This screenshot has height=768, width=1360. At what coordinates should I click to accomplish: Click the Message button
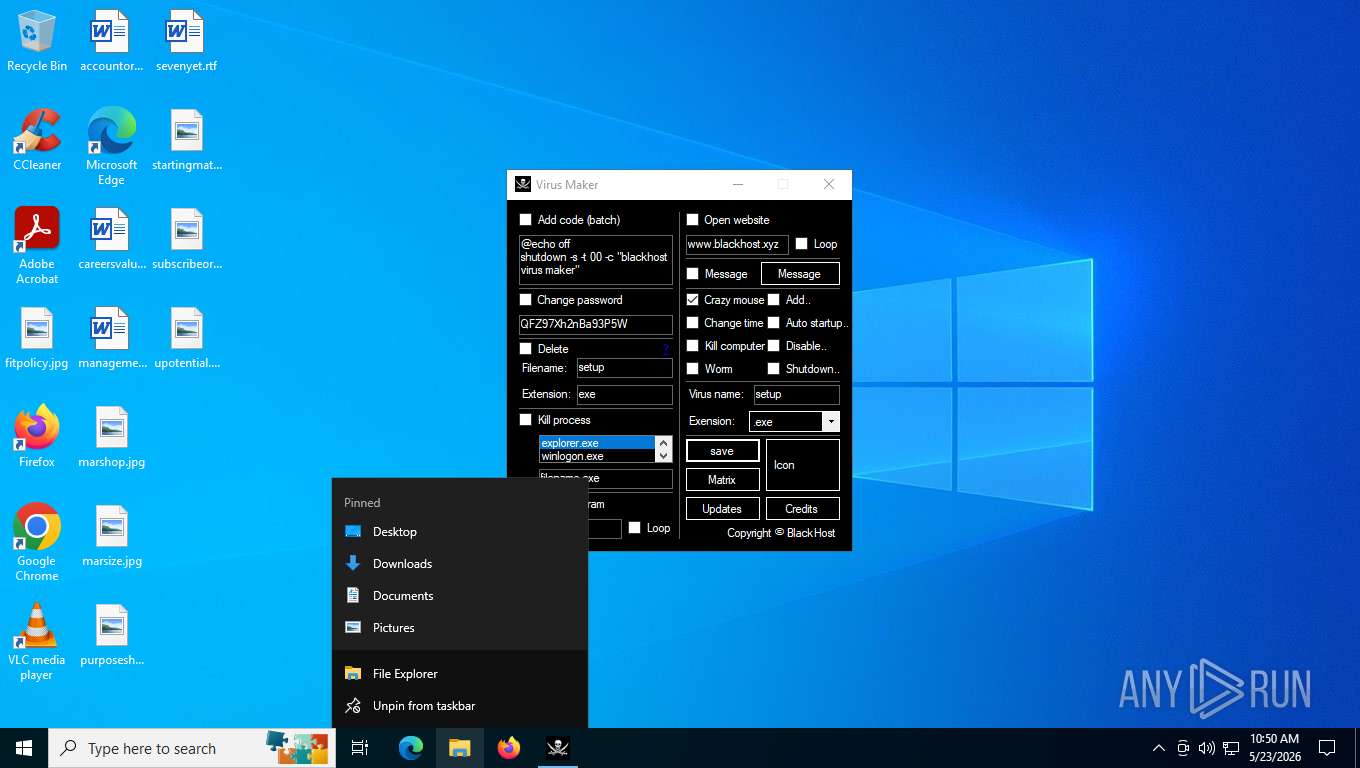(x=800, y=274)
